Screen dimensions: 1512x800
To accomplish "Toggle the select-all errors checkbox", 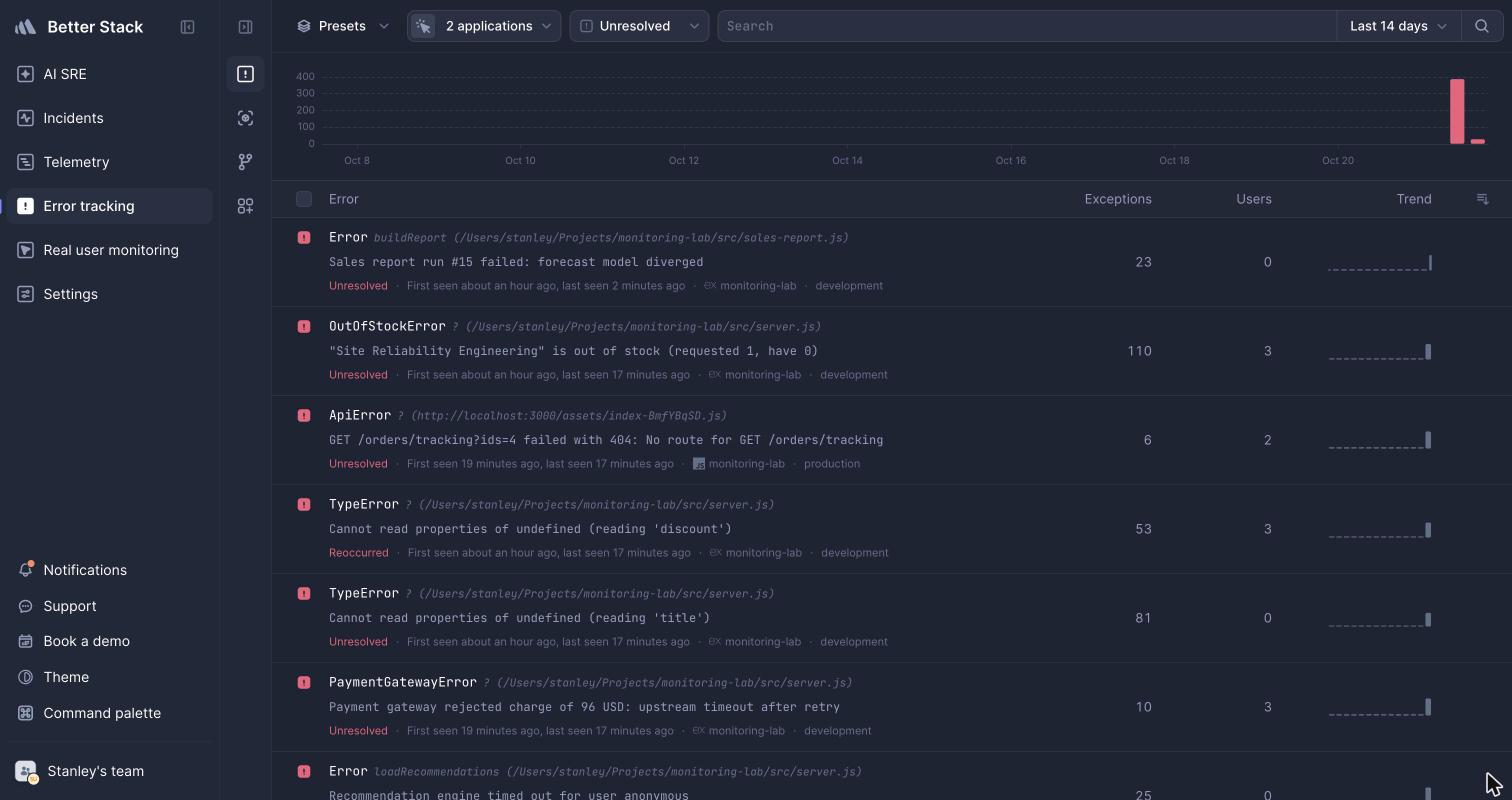I will coord(304,199).
